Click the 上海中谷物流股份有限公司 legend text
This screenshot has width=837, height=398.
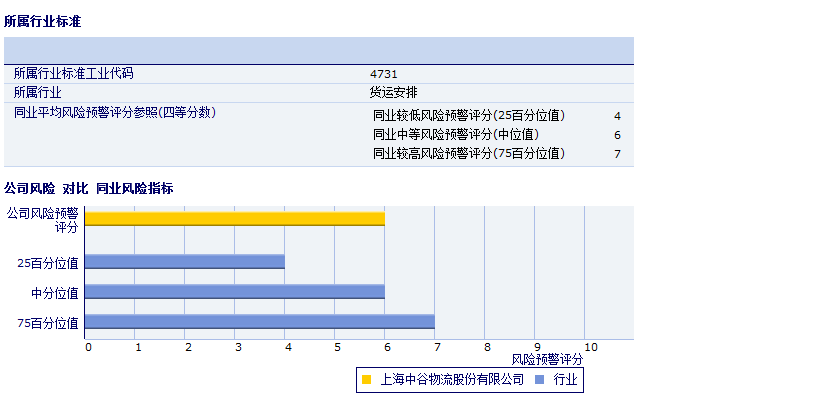pyautogui.click(x=452, y=380)
